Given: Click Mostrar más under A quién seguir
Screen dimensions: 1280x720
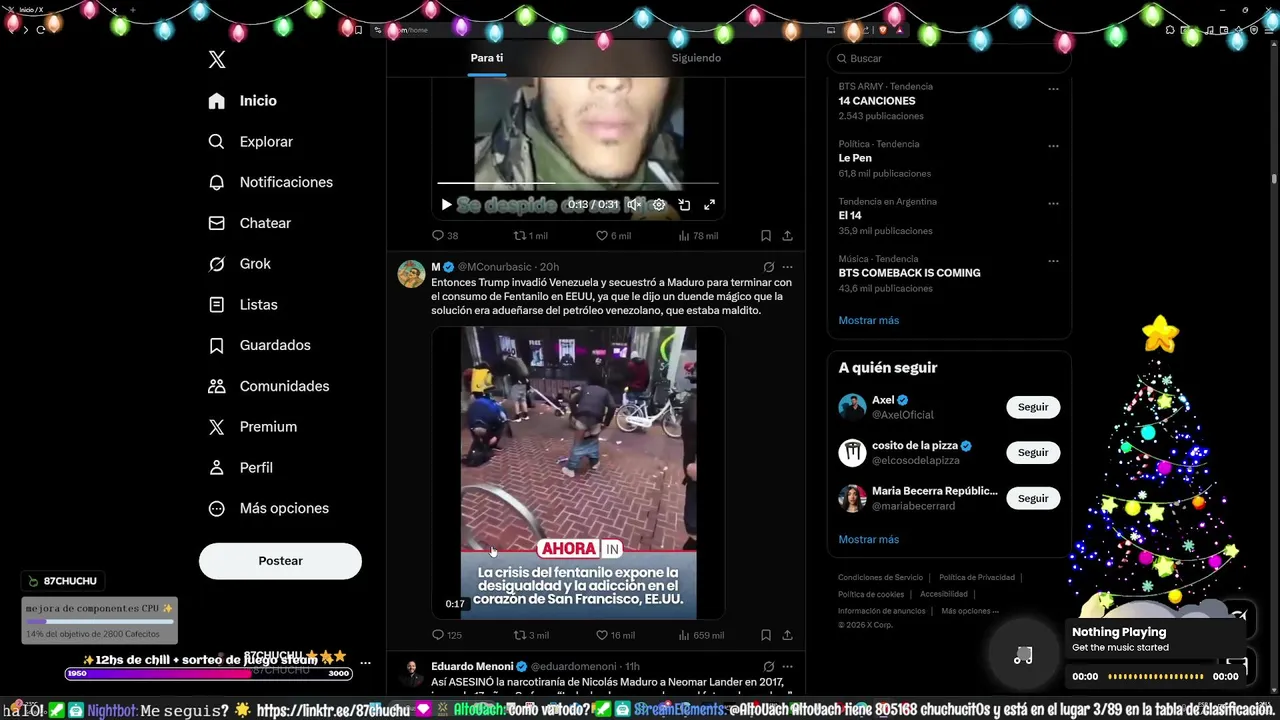Looking at the screenshot, I should 868,540.
